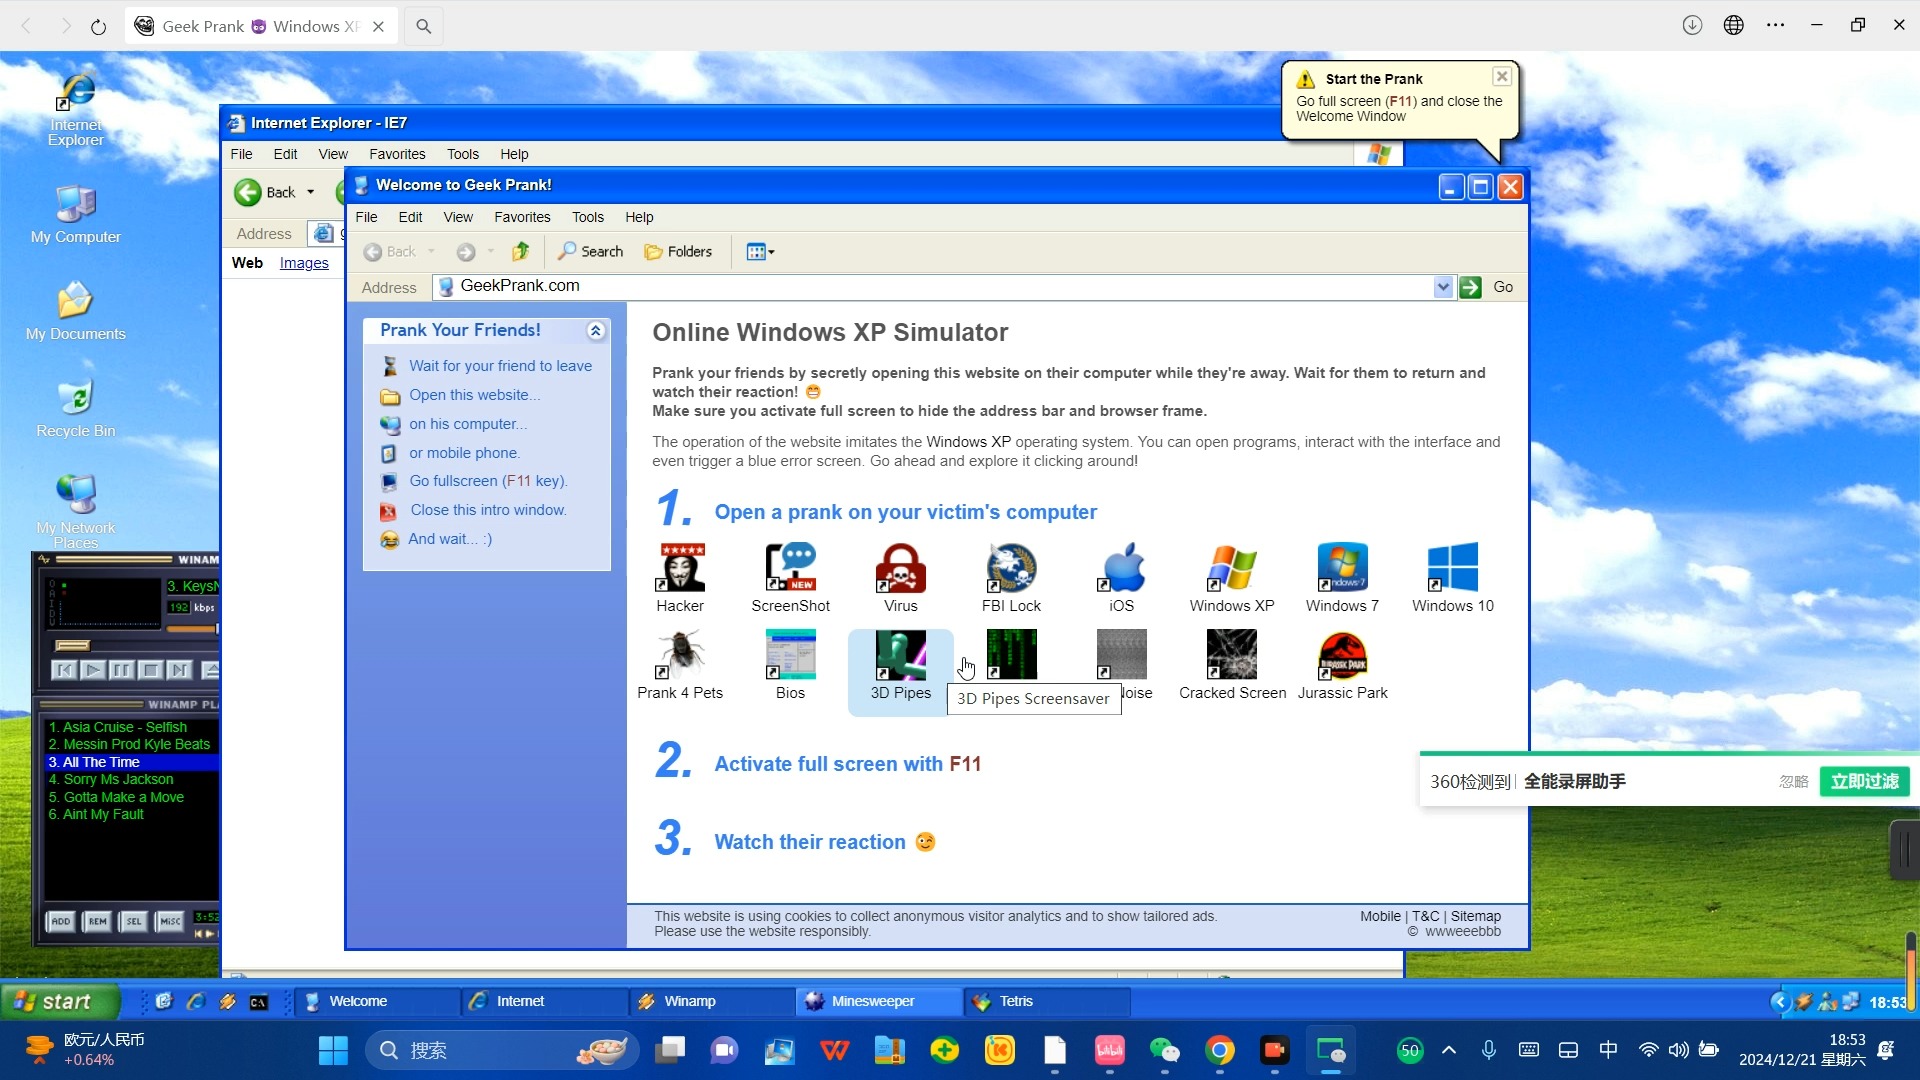Click the Up folder icon in toolbar
The image size is (1920, 1080).
tap(520, 252)
